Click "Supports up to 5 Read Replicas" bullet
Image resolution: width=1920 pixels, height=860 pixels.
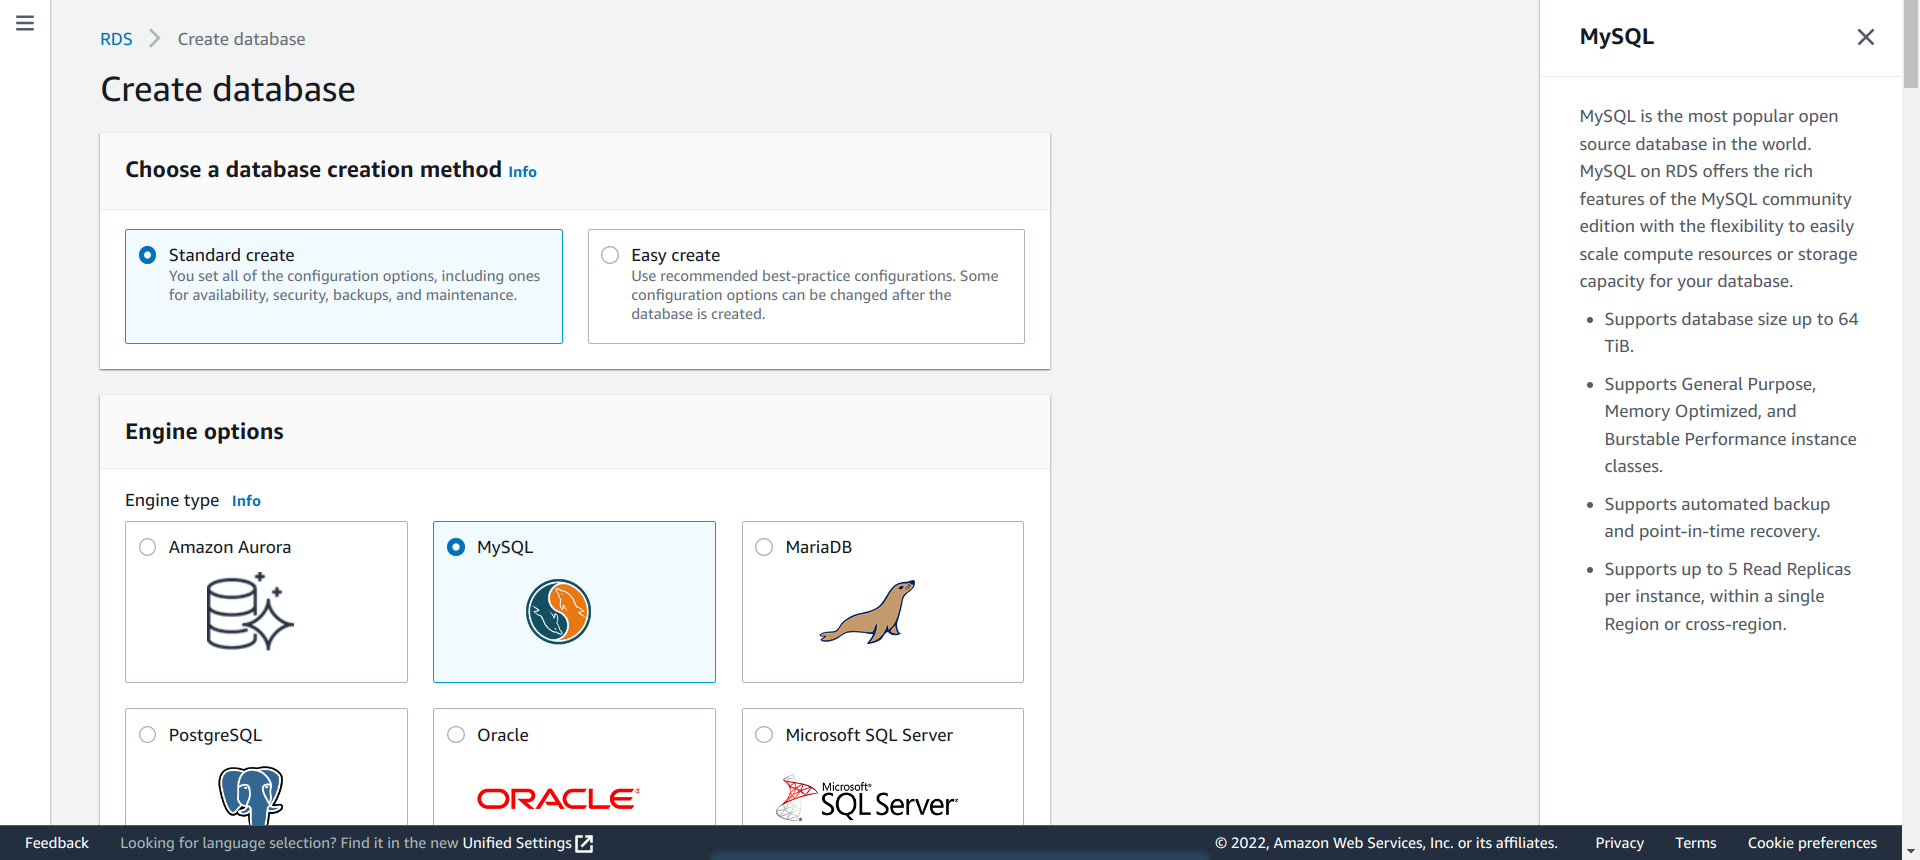(x=1728, y=597)
